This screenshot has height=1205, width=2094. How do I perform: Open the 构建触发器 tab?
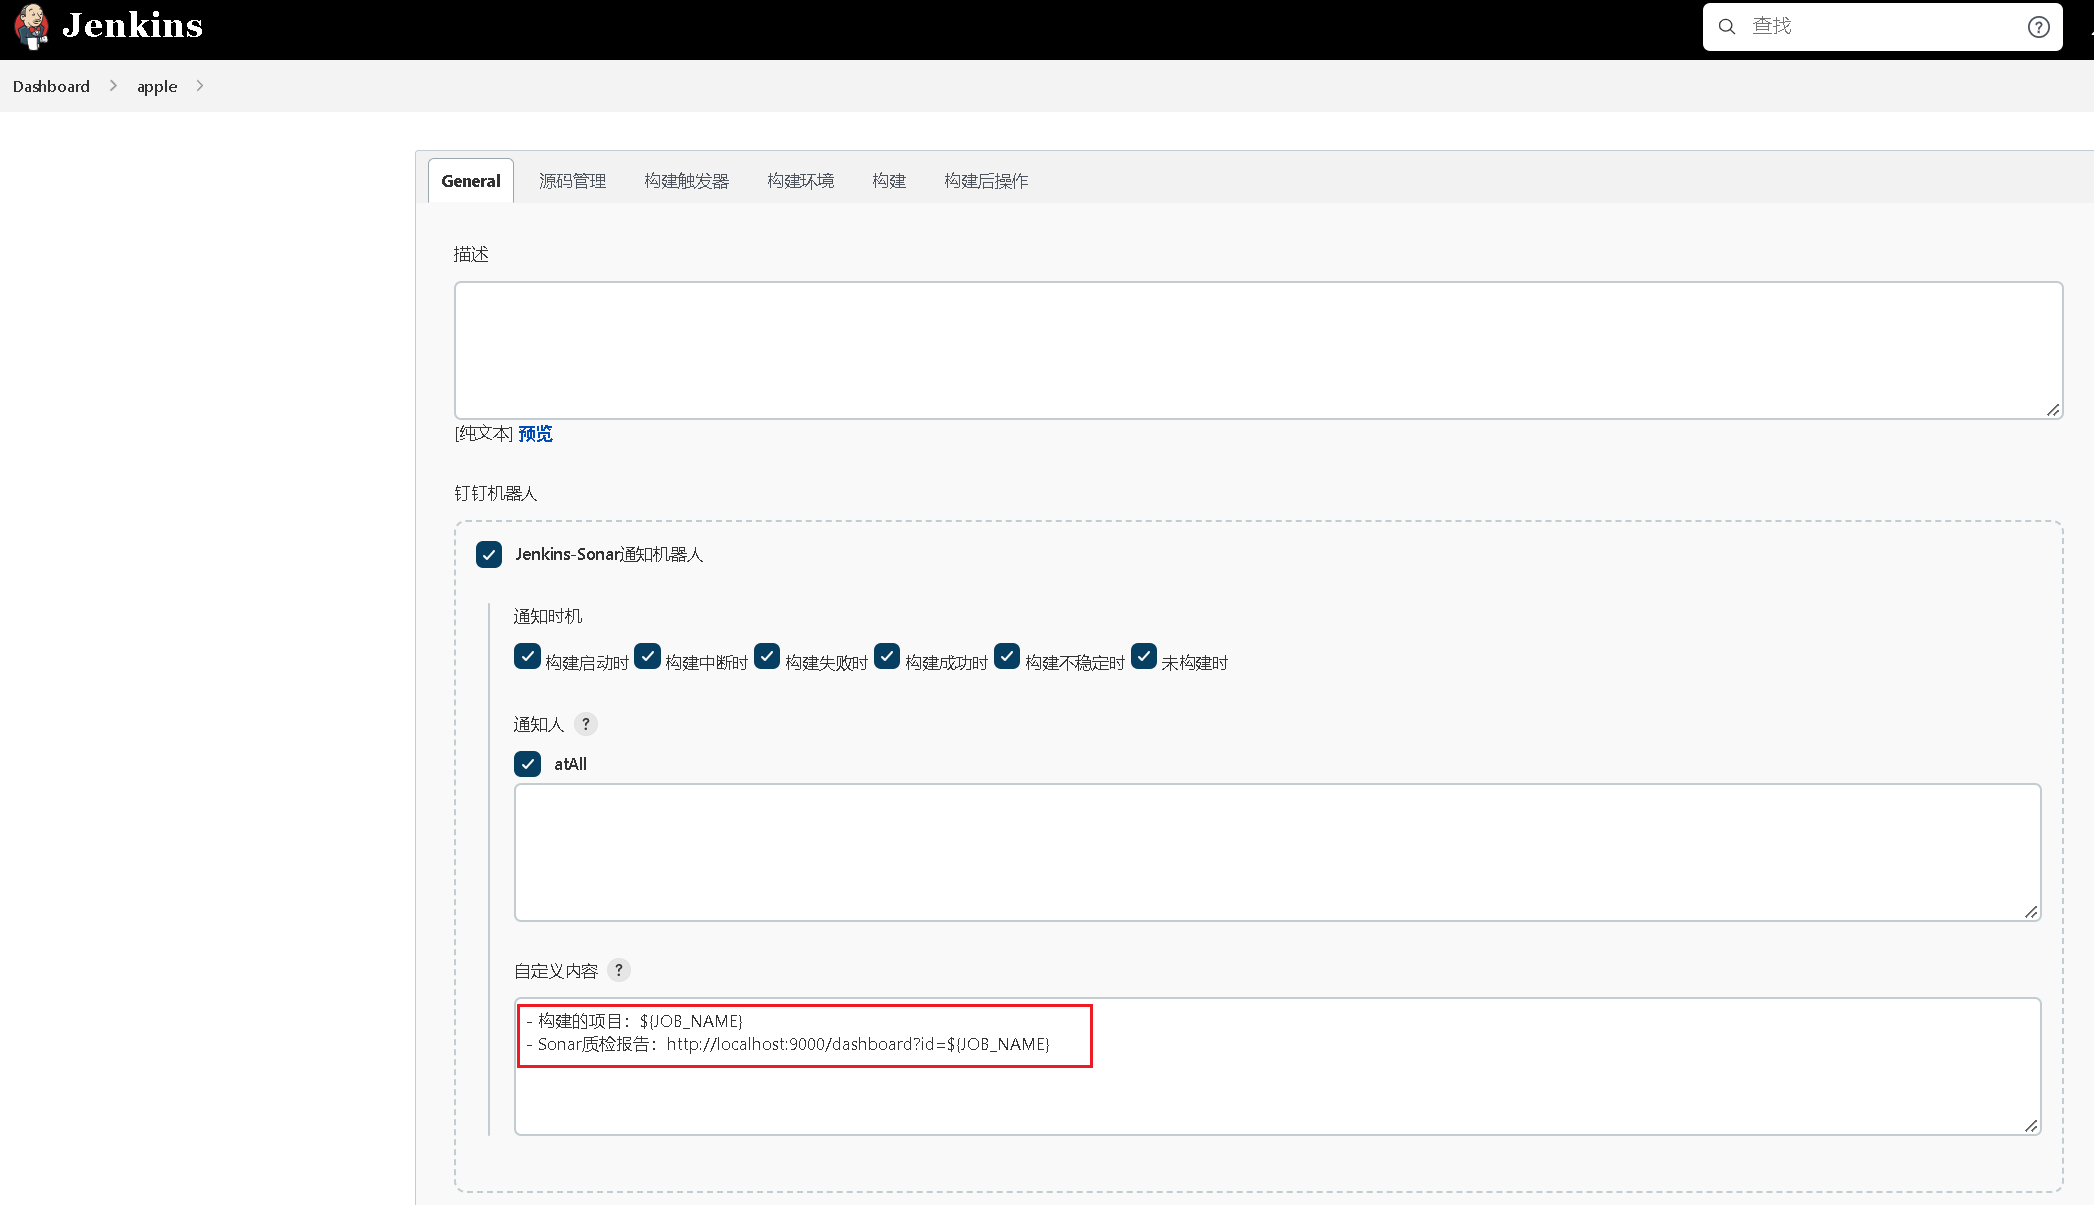click(x=686, y=180)
